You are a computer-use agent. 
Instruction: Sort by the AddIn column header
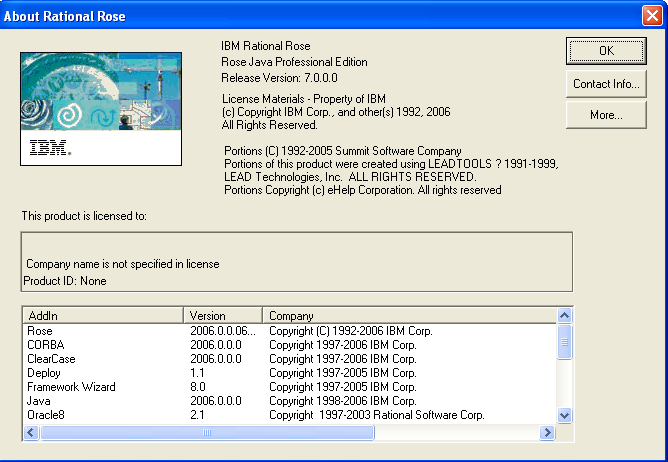point(103,315)
